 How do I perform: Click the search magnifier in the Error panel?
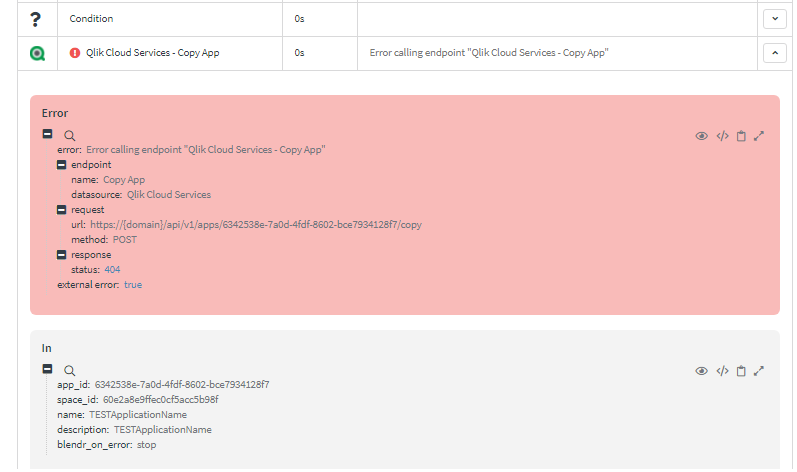pos(70,135)
